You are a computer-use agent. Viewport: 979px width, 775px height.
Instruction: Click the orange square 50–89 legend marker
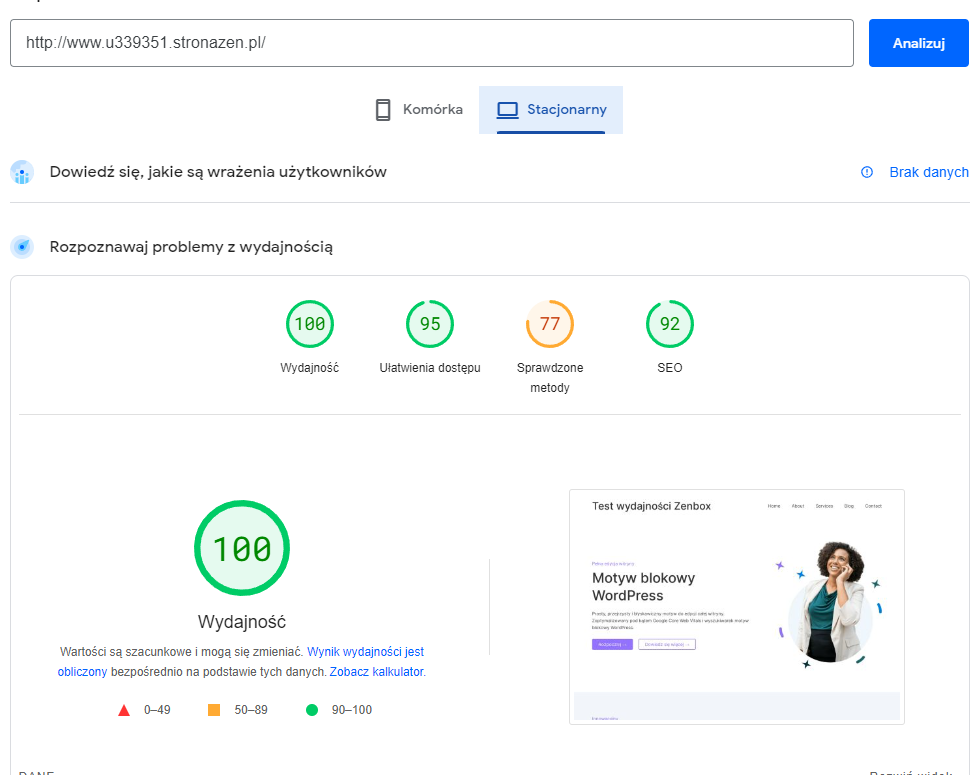(214, 710)
